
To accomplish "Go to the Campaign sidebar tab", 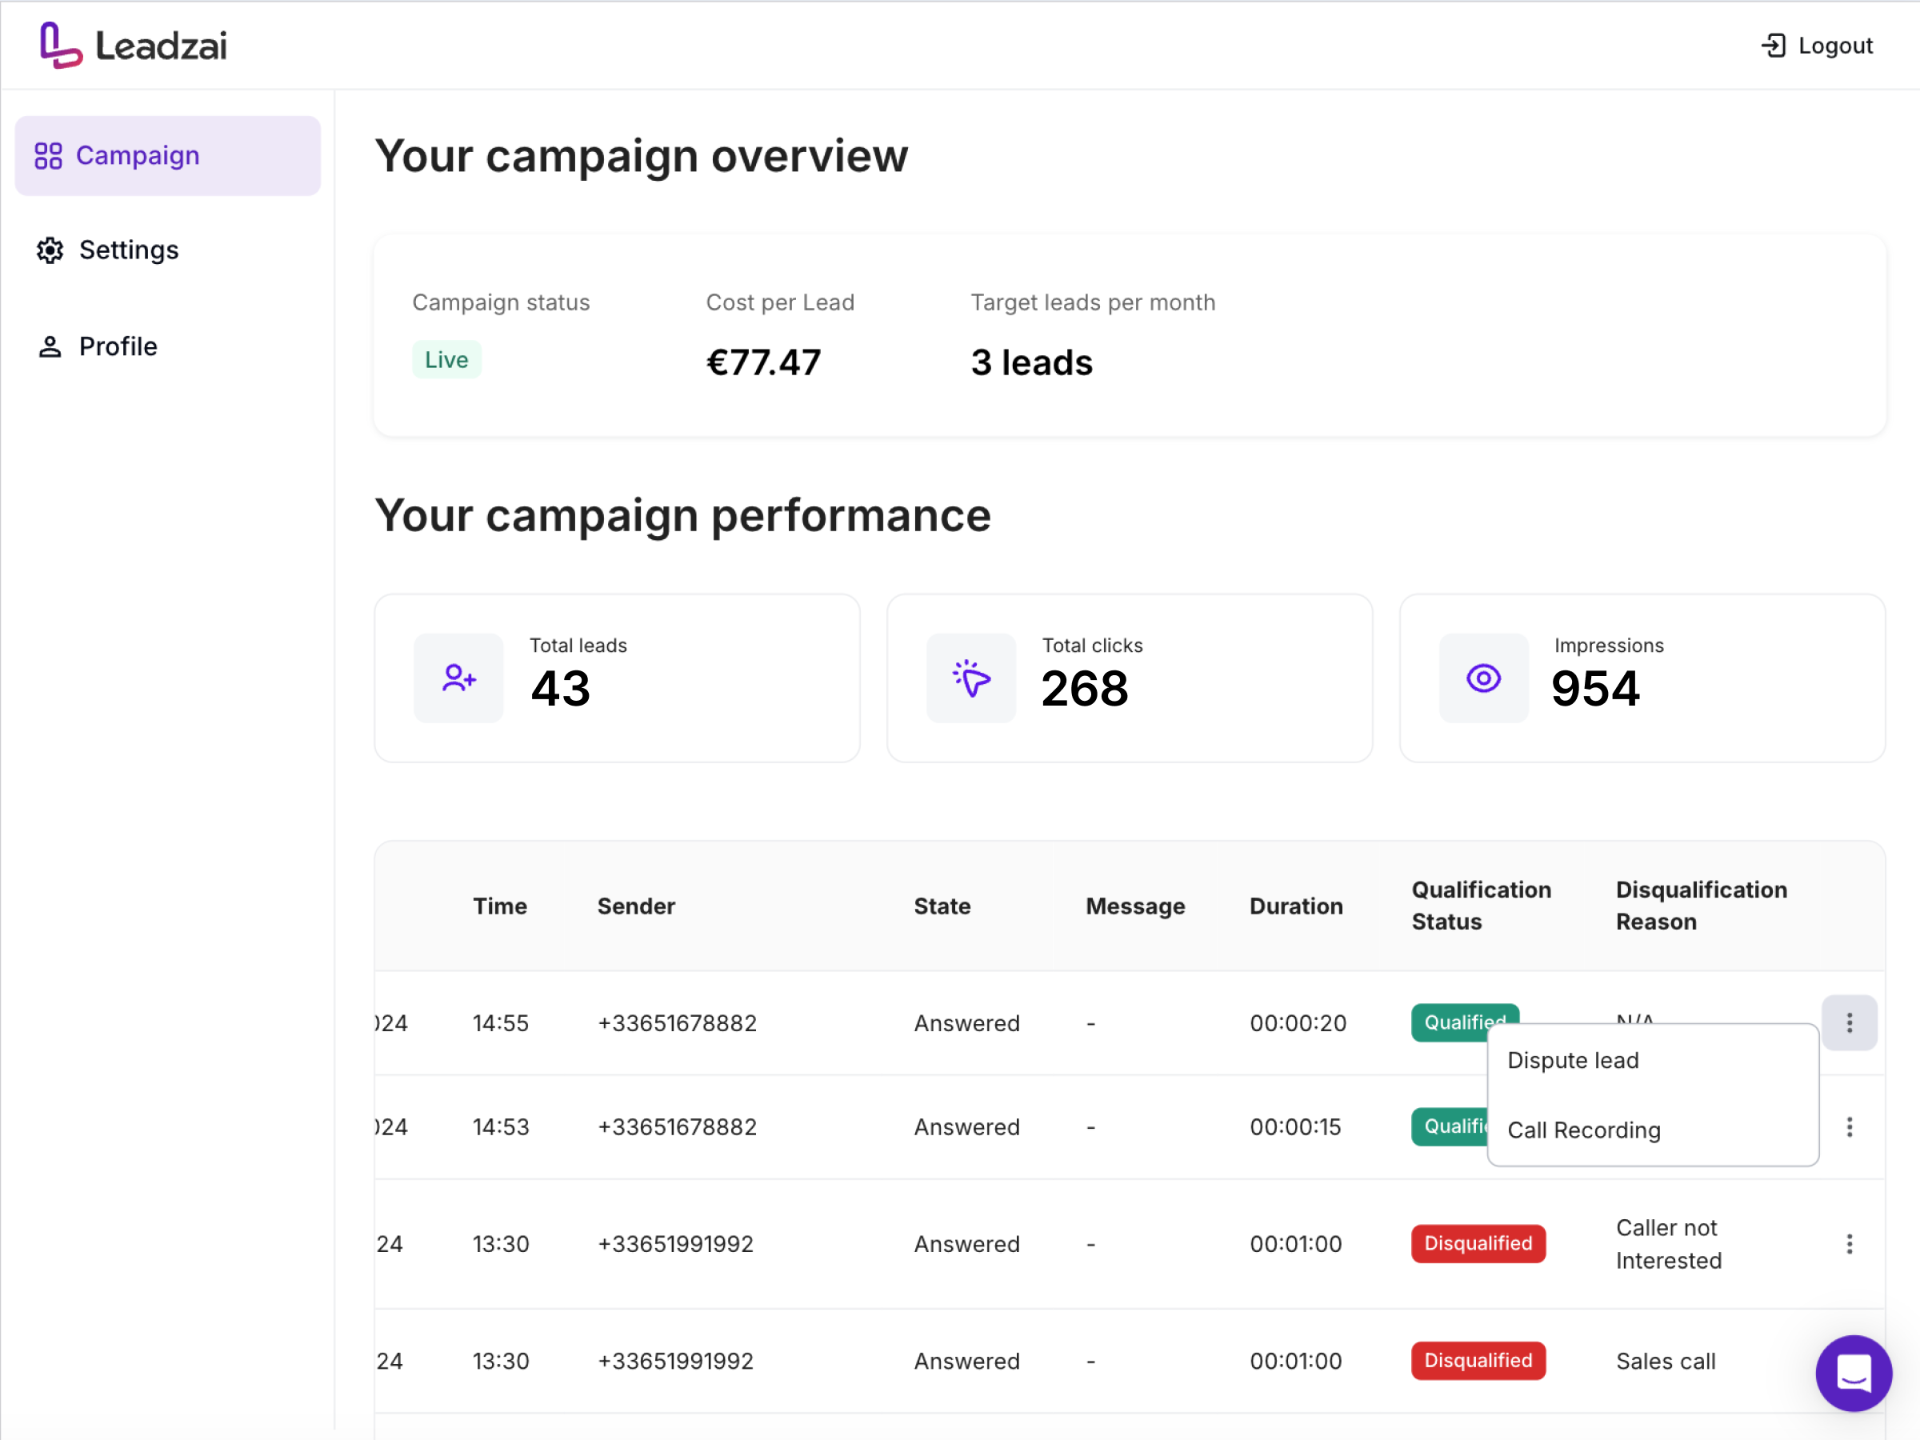I will tap(168, 156).
